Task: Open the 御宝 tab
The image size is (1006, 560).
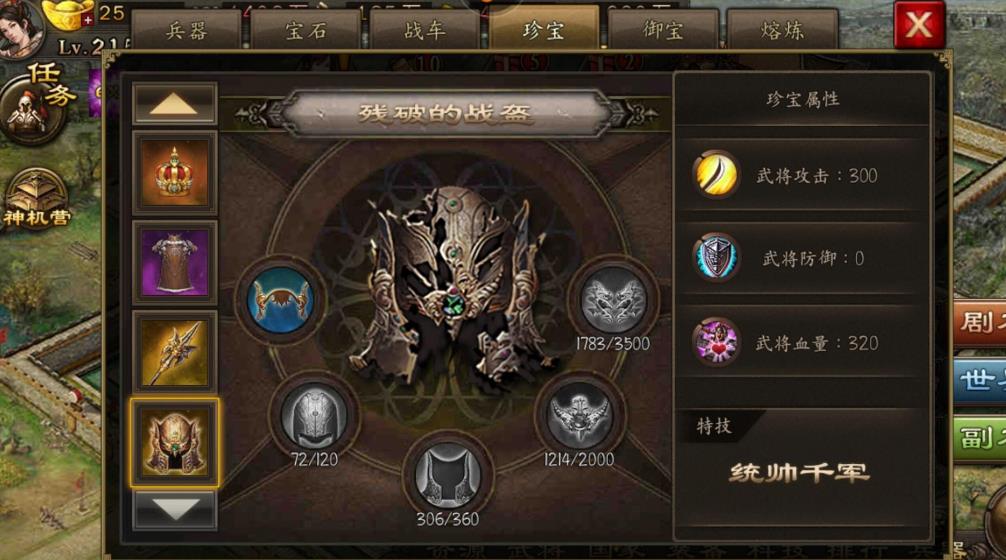Action: (x=663, y=30)
